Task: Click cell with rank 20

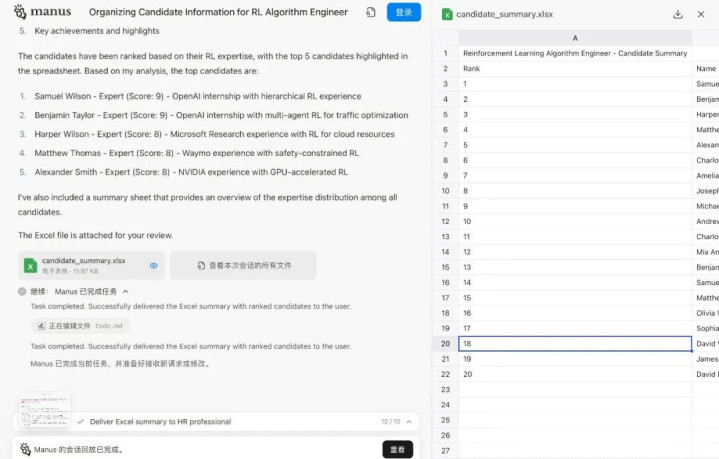Action: click(x=575, y=374)
